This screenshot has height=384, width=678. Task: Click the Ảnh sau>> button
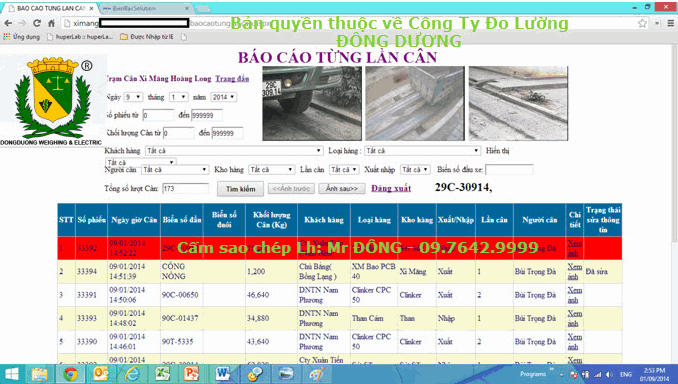tap(342, 189)
